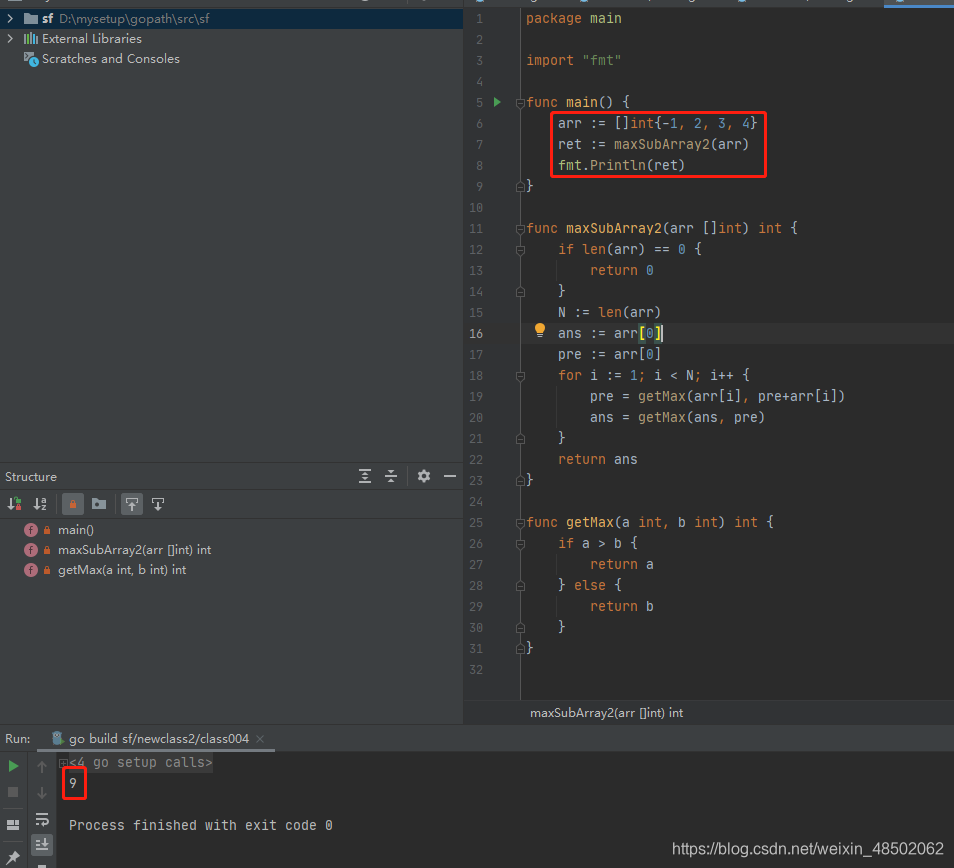
Task: Toggle scroll to end in Run console
Action: pyautogui.click(x=41, y=845)
